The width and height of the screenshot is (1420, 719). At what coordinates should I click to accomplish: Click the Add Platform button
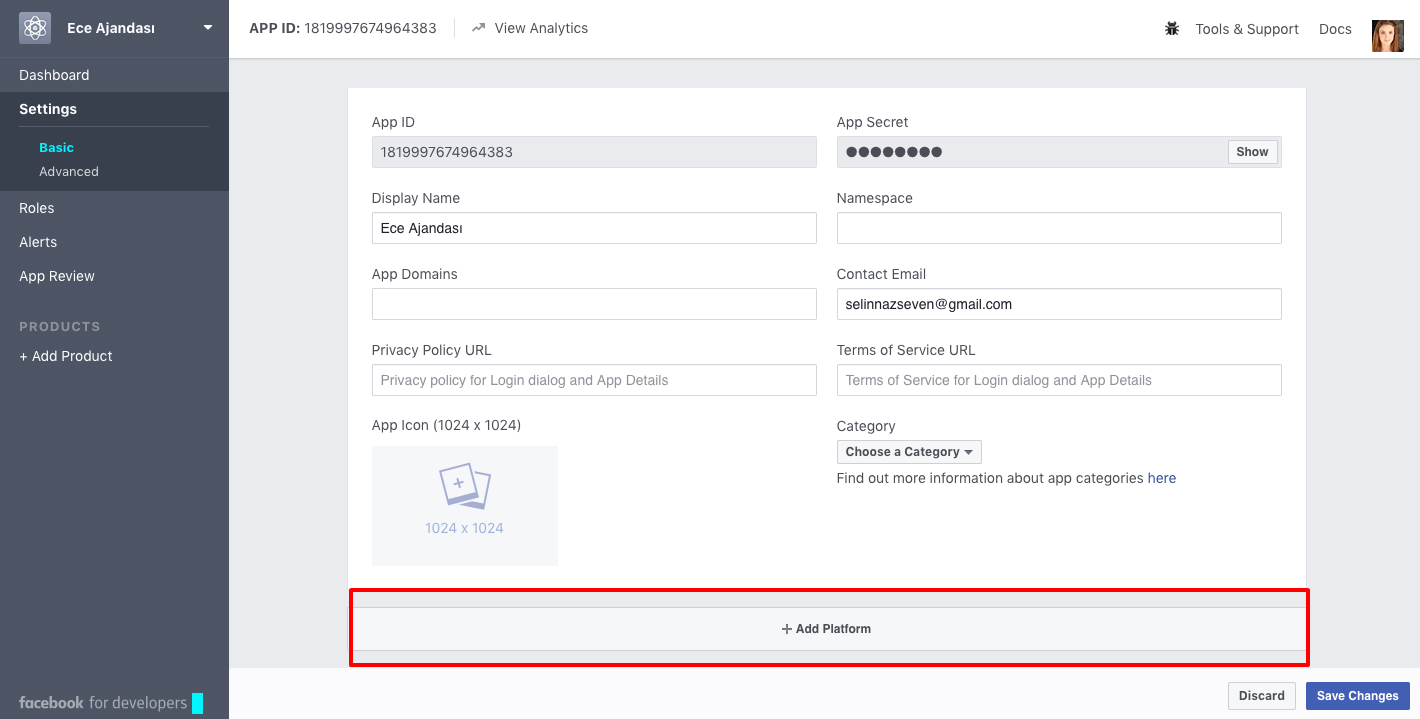827,629
